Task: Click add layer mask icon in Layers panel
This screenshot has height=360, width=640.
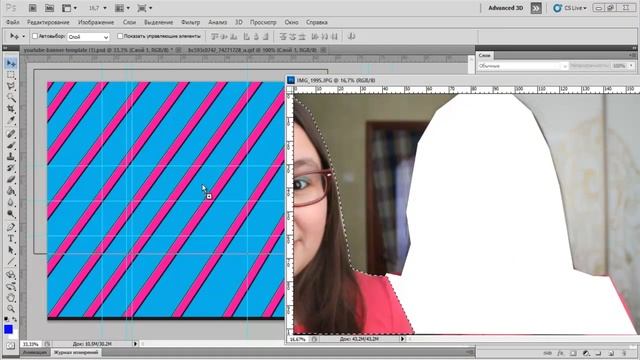Action: click(573, 353)
